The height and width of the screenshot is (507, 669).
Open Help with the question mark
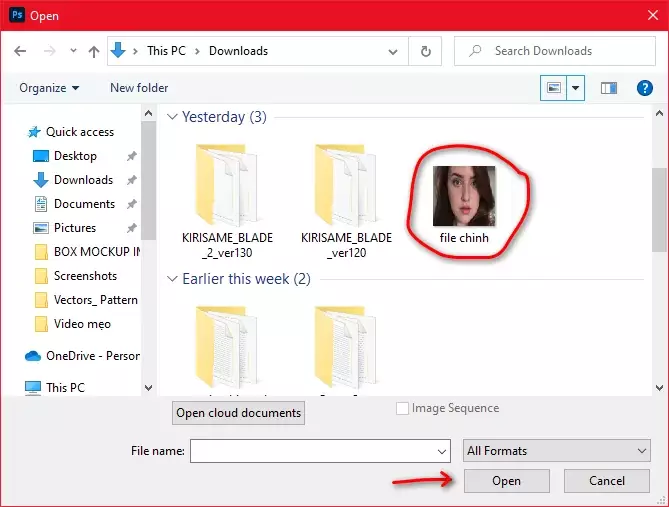(x=645, y=88)
